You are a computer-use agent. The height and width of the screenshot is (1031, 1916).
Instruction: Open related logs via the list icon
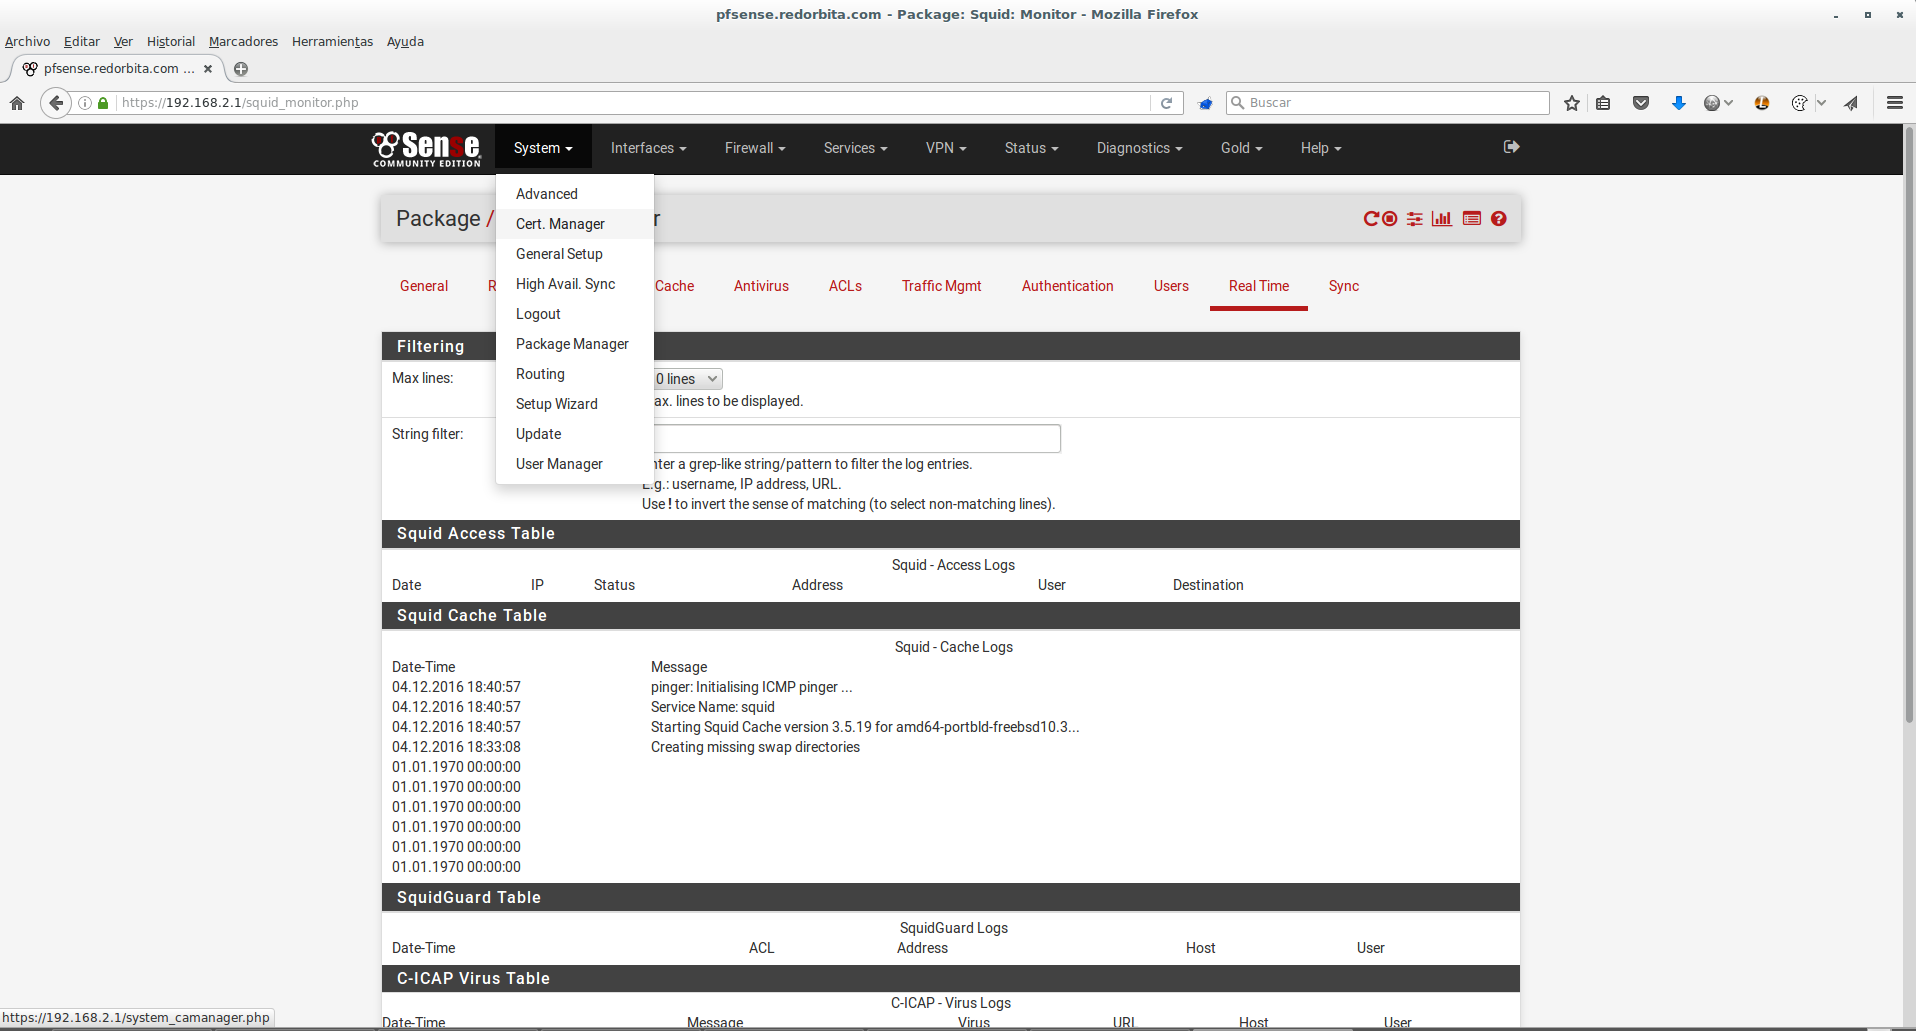coord(1471,219)
